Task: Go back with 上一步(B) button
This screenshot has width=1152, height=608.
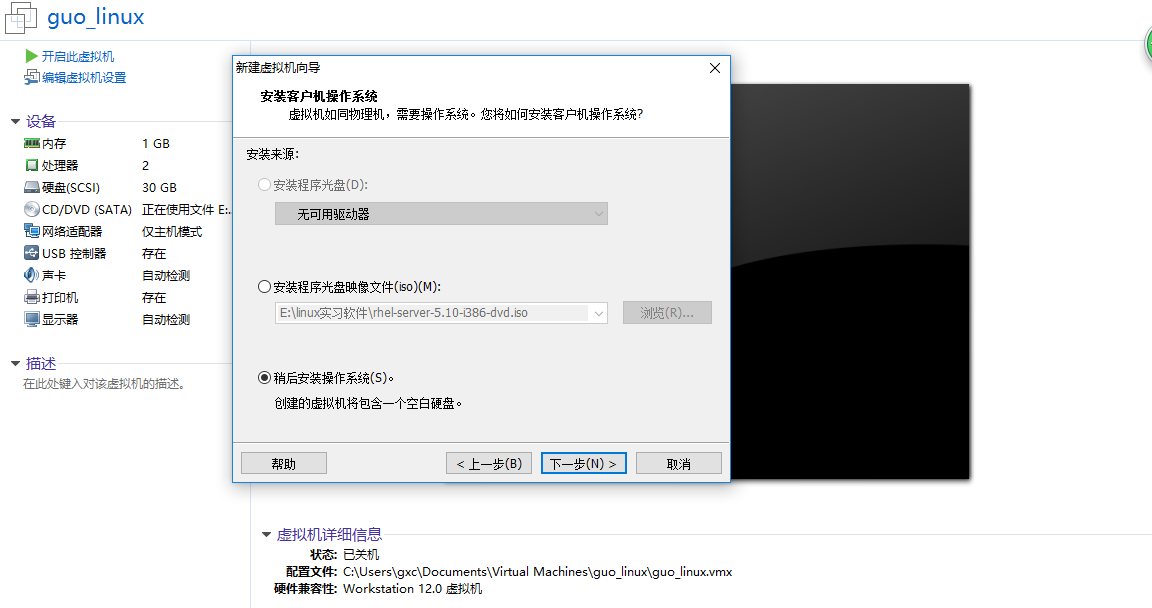Action: [x=489, y=463]
